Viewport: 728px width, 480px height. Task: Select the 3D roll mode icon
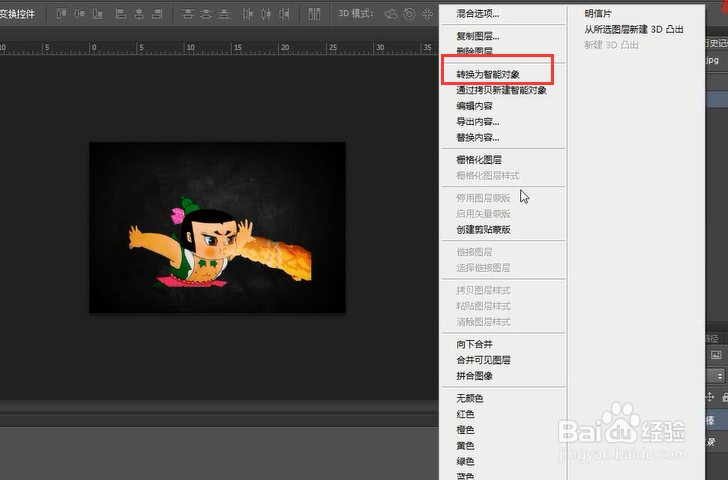tap(409, 14)
